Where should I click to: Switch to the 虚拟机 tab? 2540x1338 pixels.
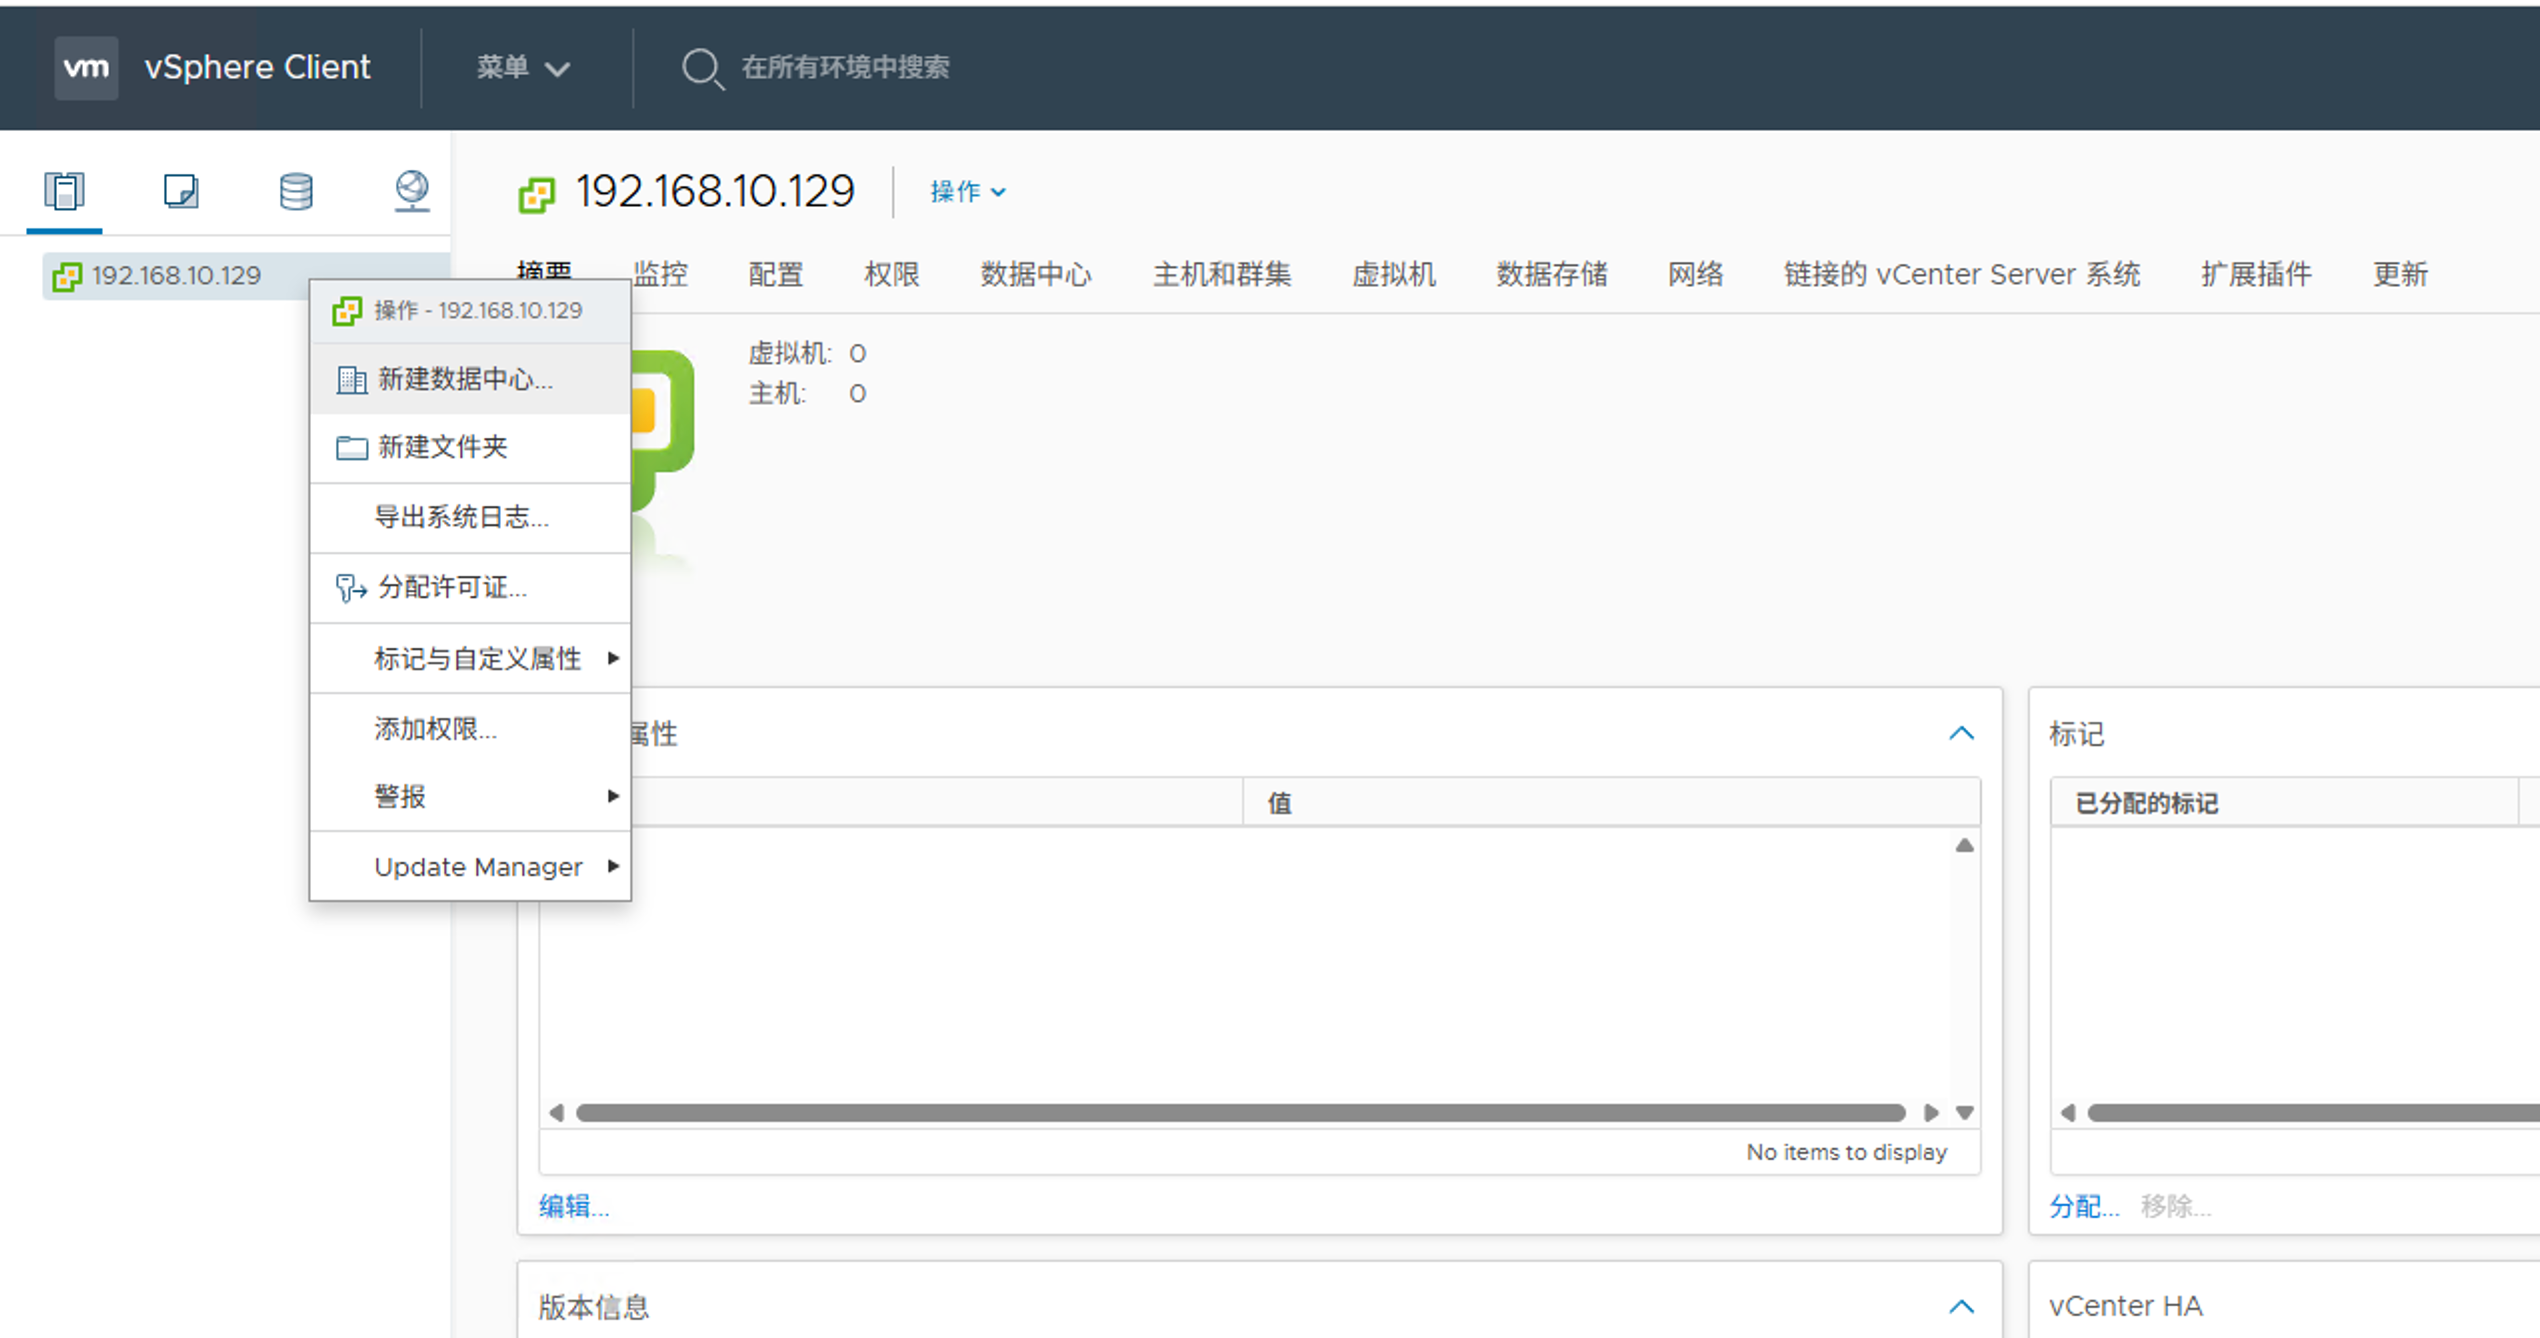(1394, 274)
